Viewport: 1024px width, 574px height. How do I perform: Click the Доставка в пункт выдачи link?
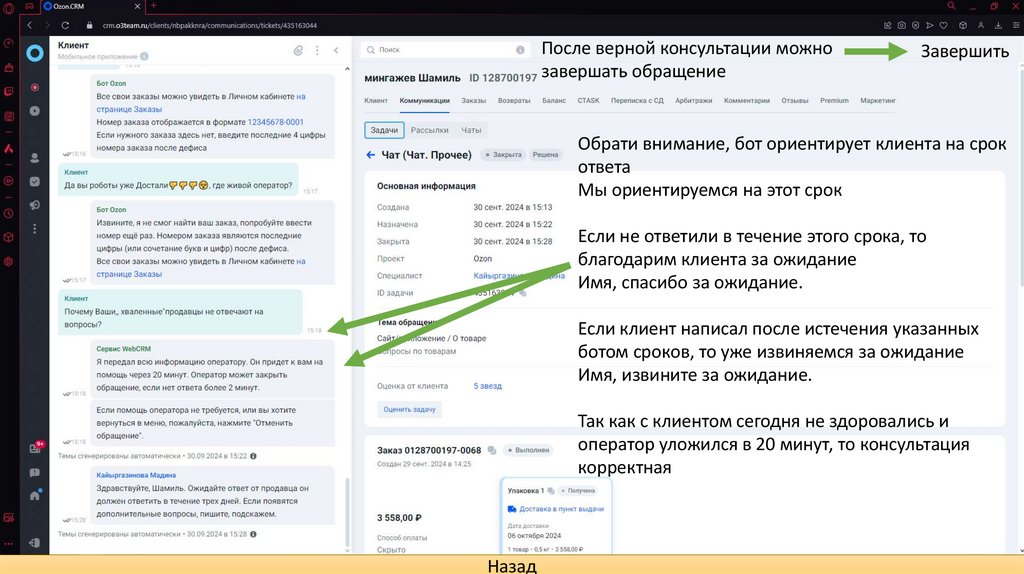point(561,509)
